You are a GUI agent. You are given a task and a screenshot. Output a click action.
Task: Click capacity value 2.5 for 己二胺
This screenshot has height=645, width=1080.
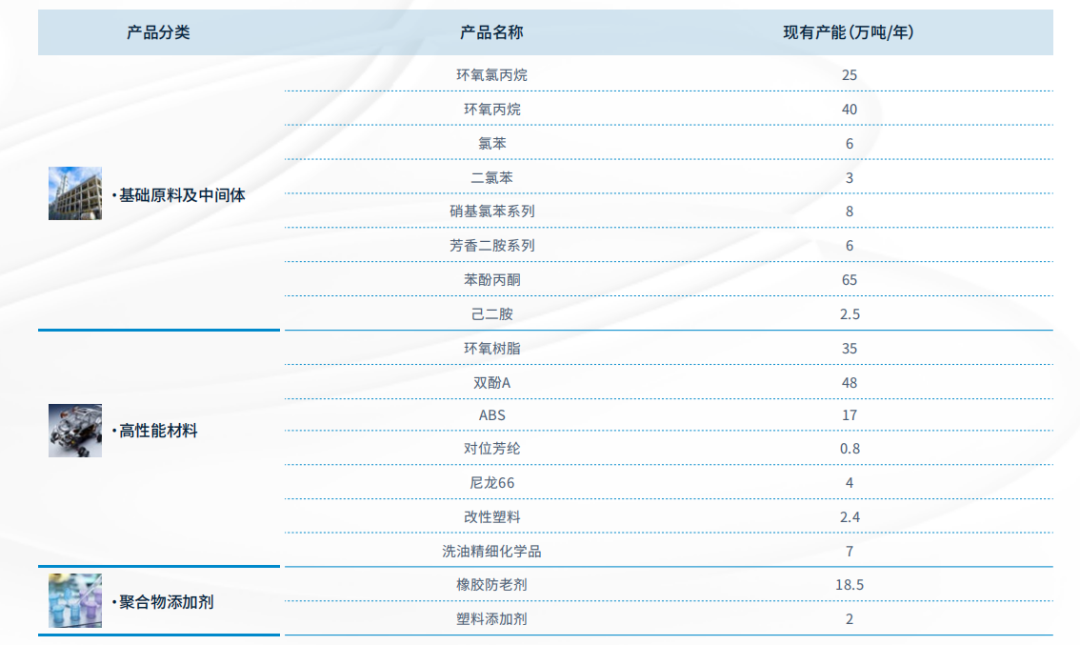(849, 314)
